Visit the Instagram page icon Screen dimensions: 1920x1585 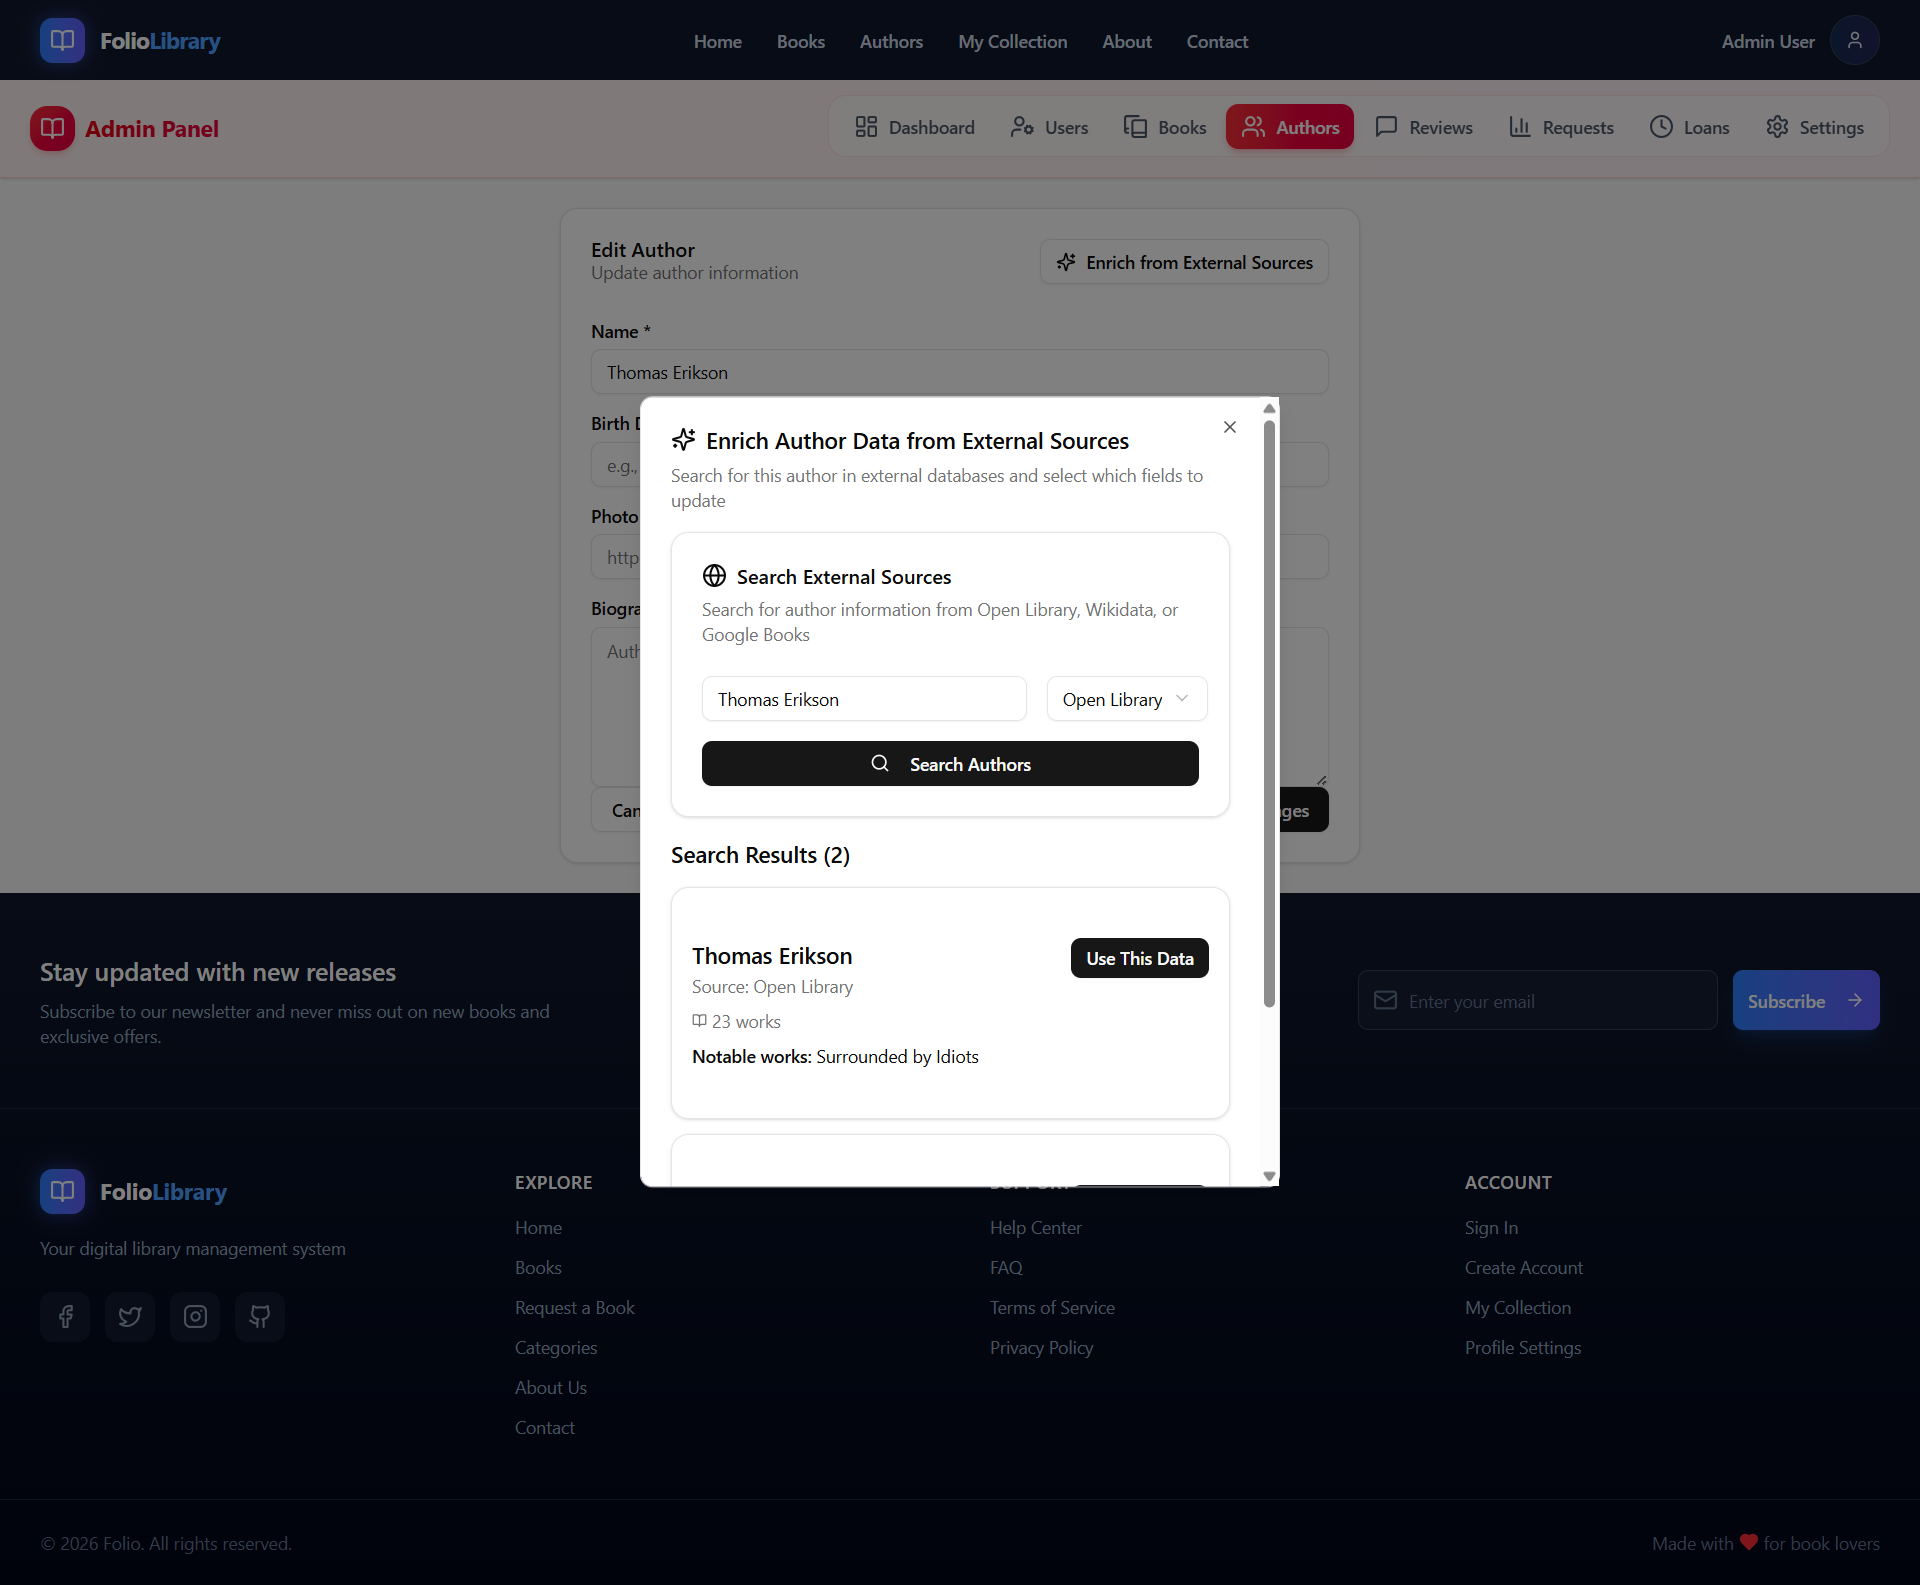195,1316
